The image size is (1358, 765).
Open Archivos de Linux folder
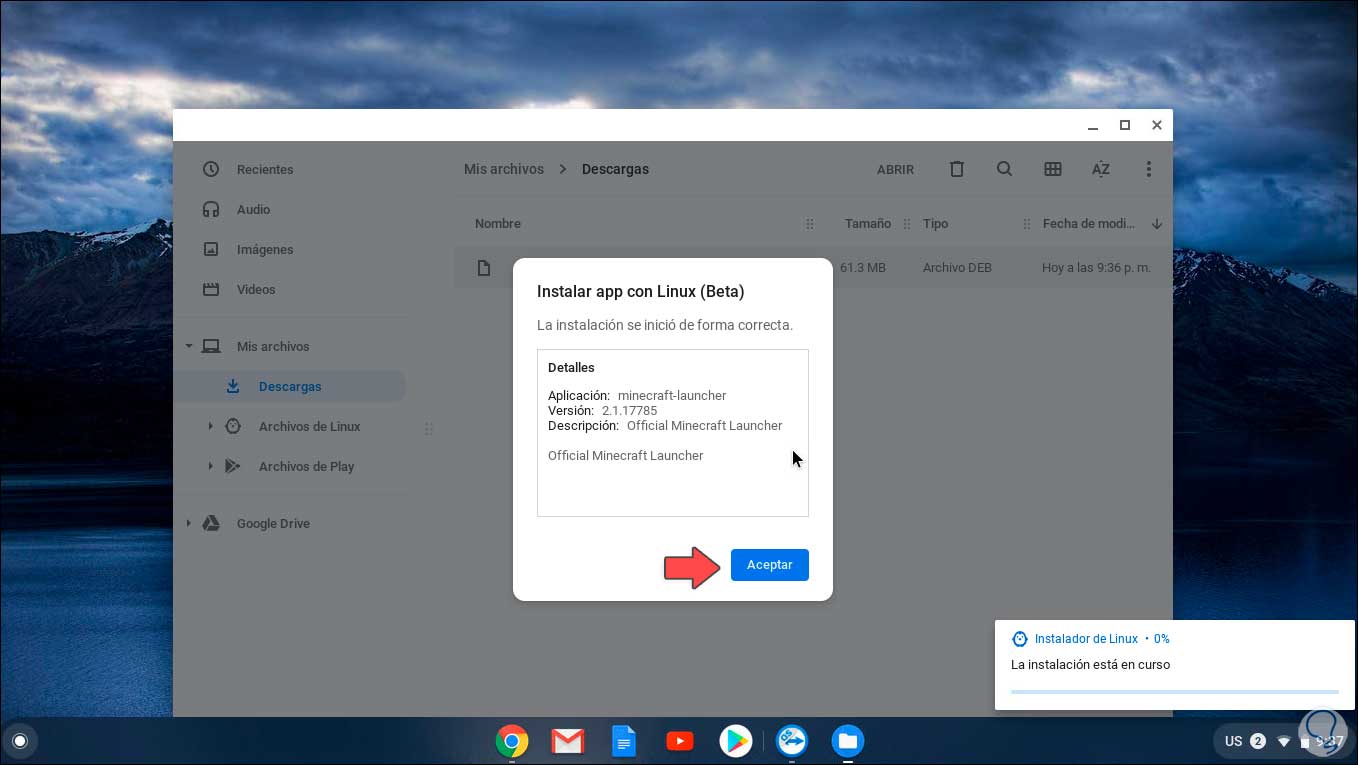tap(309, 426)
